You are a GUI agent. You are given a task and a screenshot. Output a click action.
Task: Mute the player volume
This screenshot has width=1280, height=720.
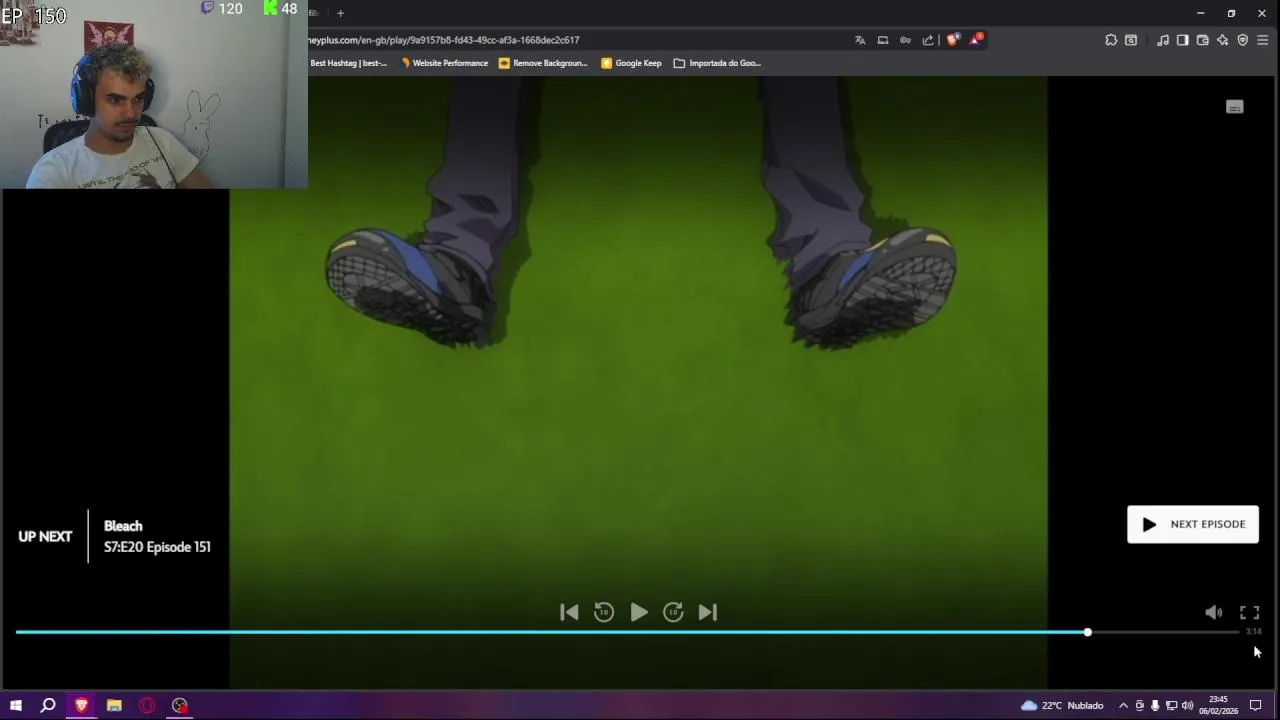tap(1213, 613)
